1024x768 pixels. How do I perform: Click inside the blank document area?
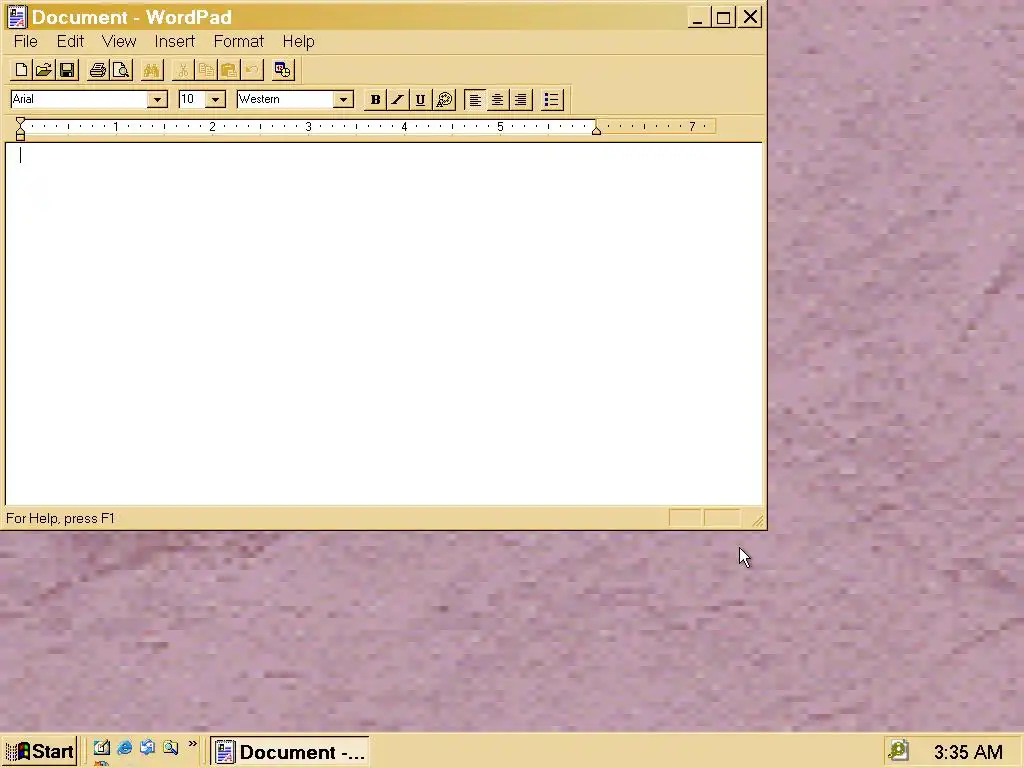coord(384,324)
